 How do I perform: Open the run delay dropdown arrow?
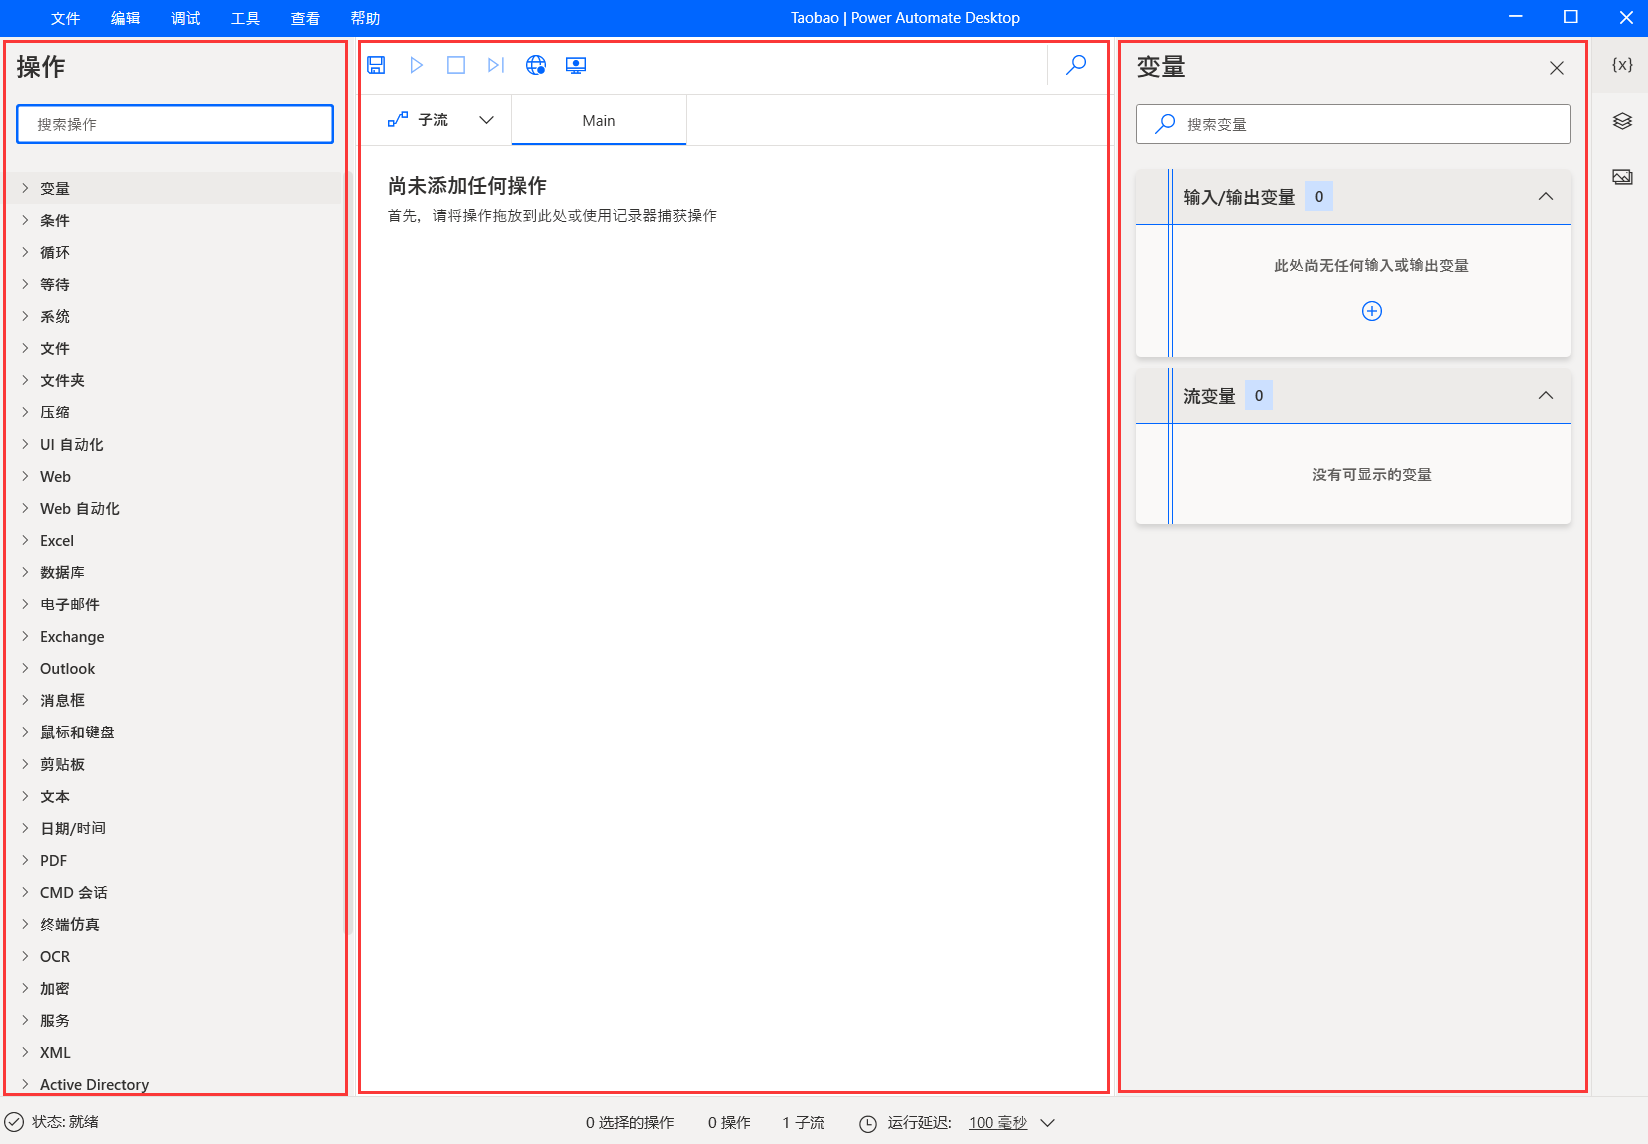point(1048,1123)
